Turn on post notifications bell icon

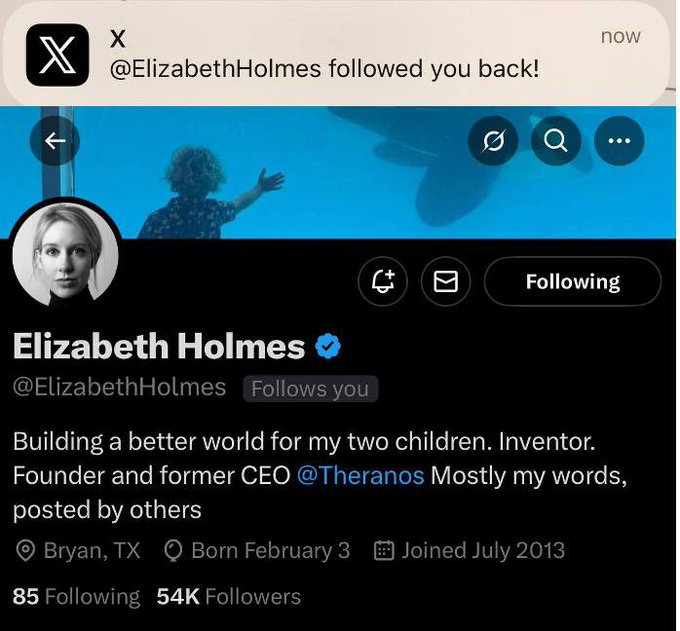coord(384,282)
